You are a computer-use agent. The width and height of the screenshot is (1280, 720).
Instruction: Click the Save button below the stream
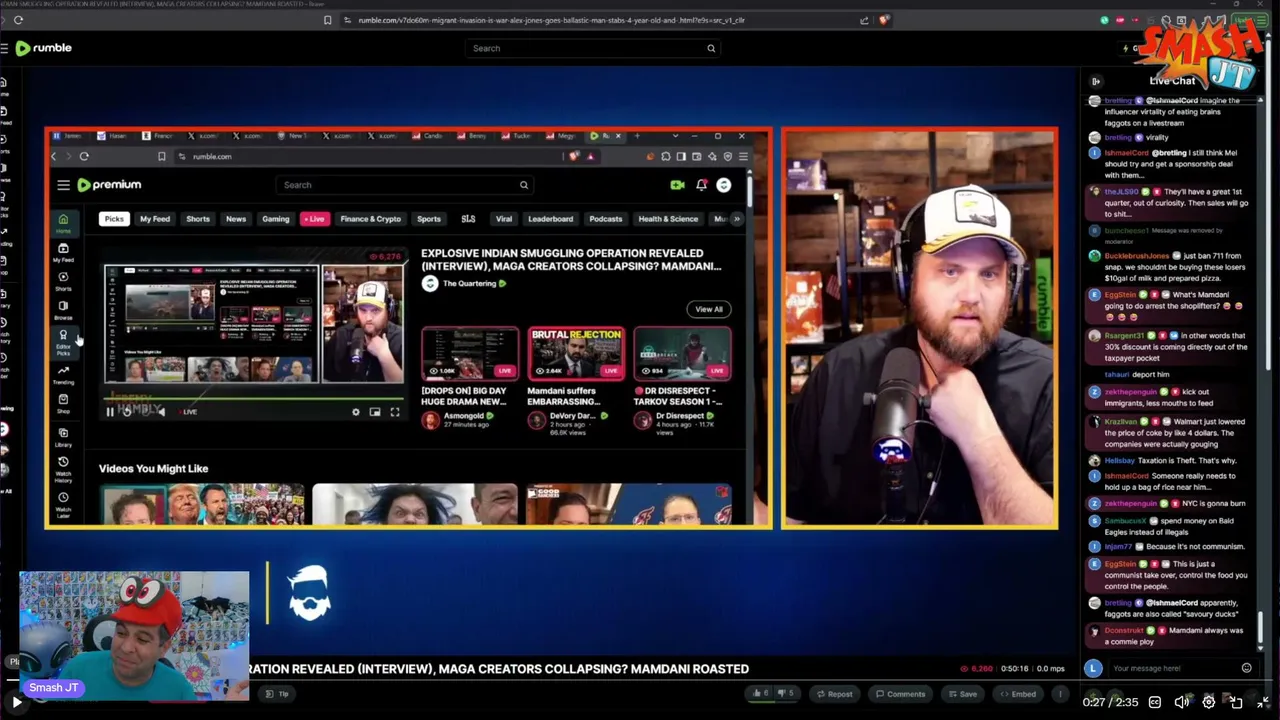(962, 694)
